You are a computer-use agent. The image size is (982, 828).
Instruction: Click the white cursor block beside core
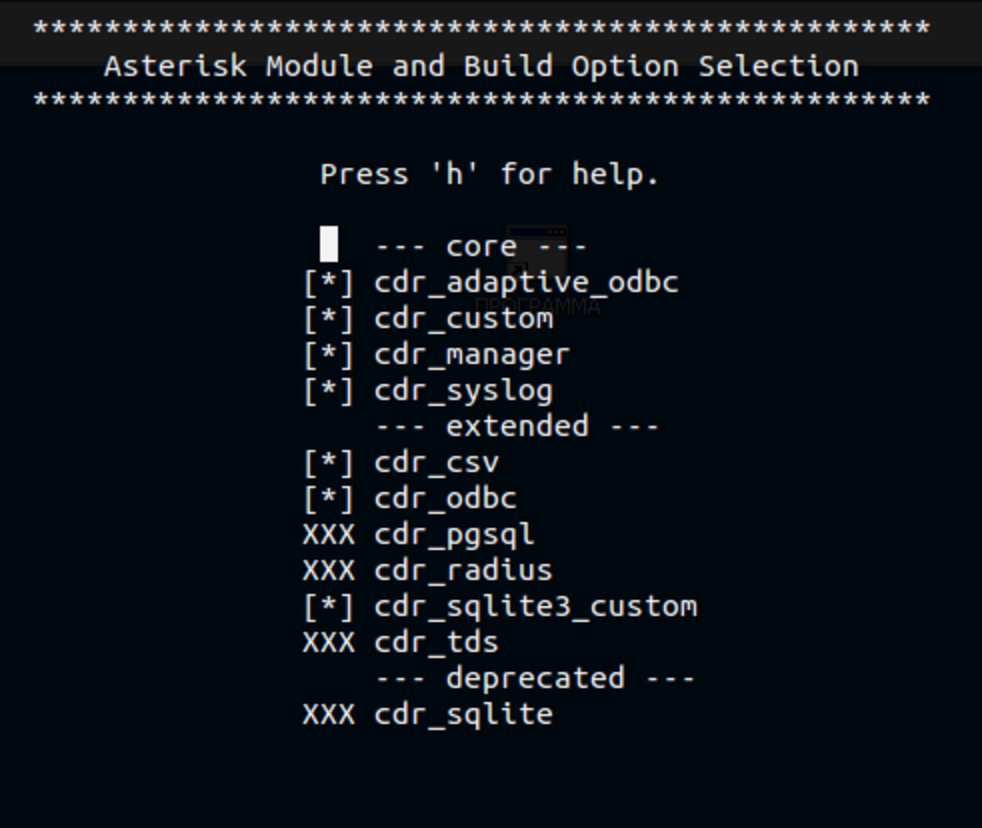pyautogui.click(x=329, y=244)
